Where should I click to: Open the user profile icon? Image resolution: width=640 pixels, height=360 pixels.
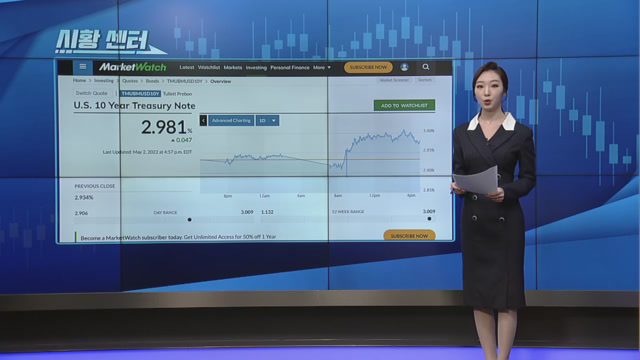pyautogui.click(x=404, y=67)
